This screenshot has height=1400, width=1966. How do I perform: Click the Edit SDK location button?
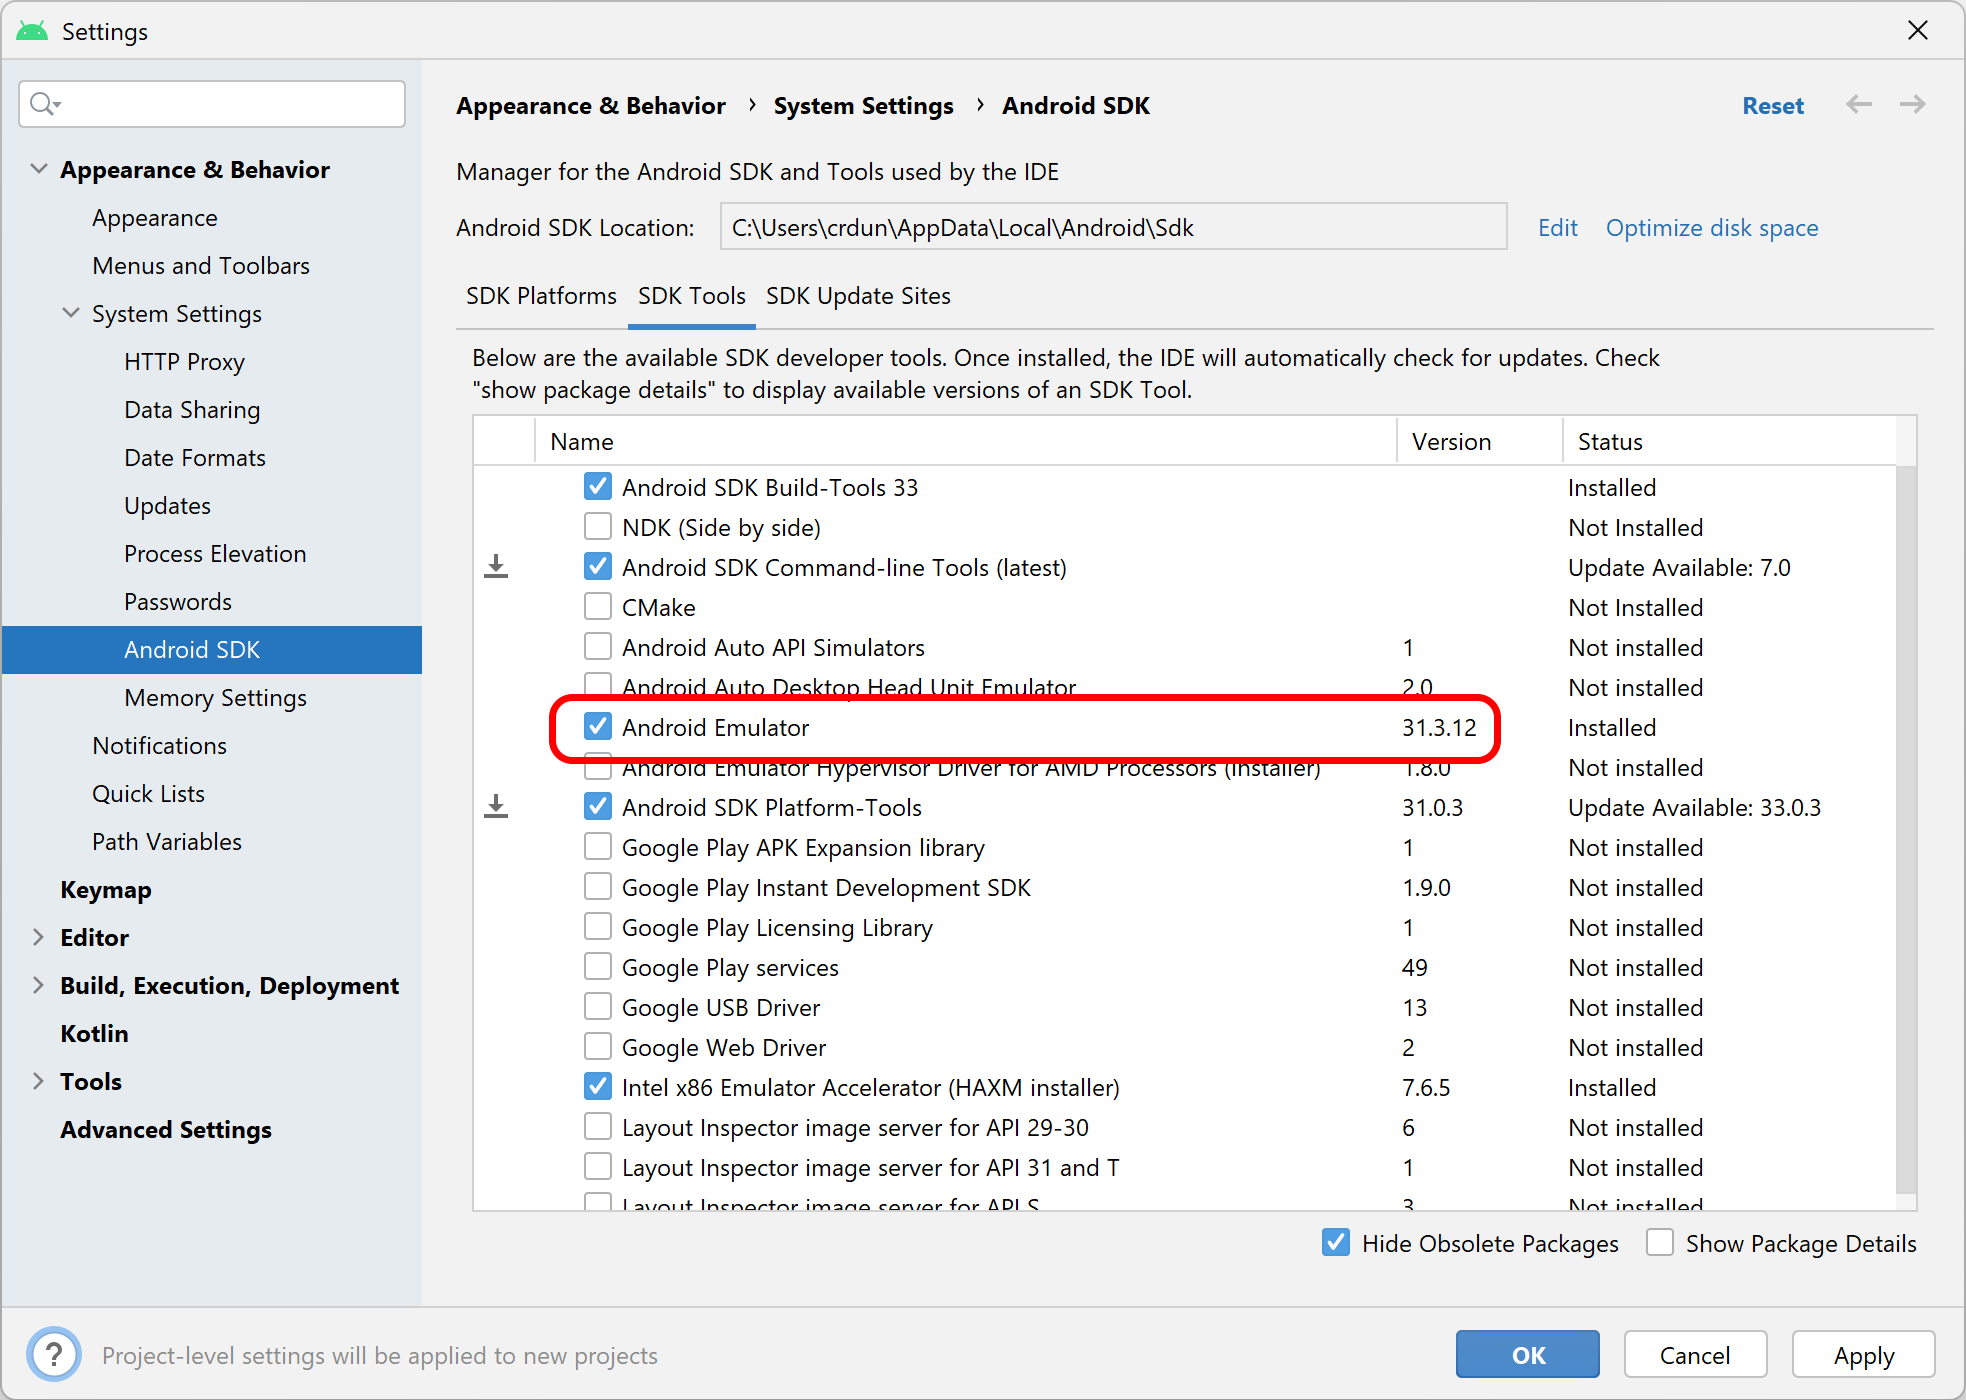pyautogui.click(x=1556, y=227)
